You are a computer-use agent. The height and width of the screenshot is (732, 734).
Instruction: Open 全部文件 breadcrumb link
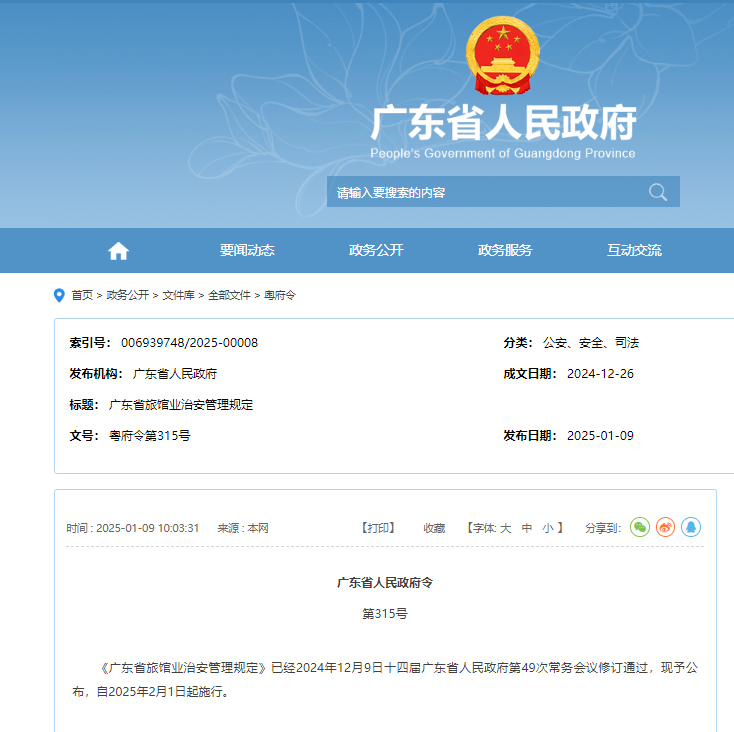pos(229,295)
